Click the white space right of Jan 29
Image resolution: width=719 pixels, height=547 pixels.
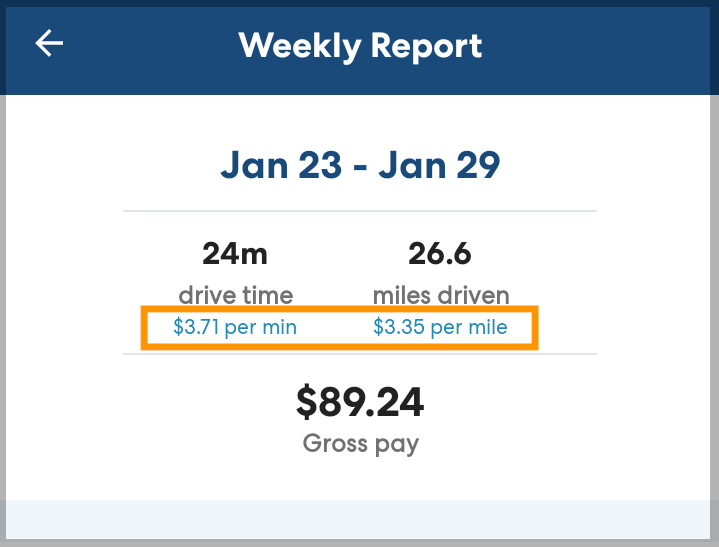[610, 165]
